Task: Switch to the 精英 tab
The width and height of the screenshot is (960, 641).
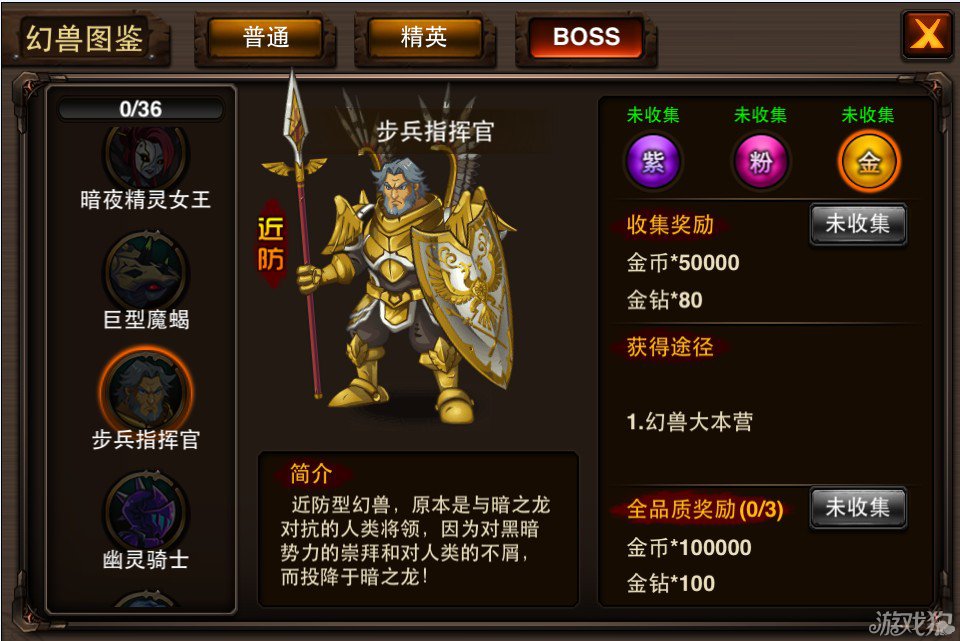Action: coord(424,37)
